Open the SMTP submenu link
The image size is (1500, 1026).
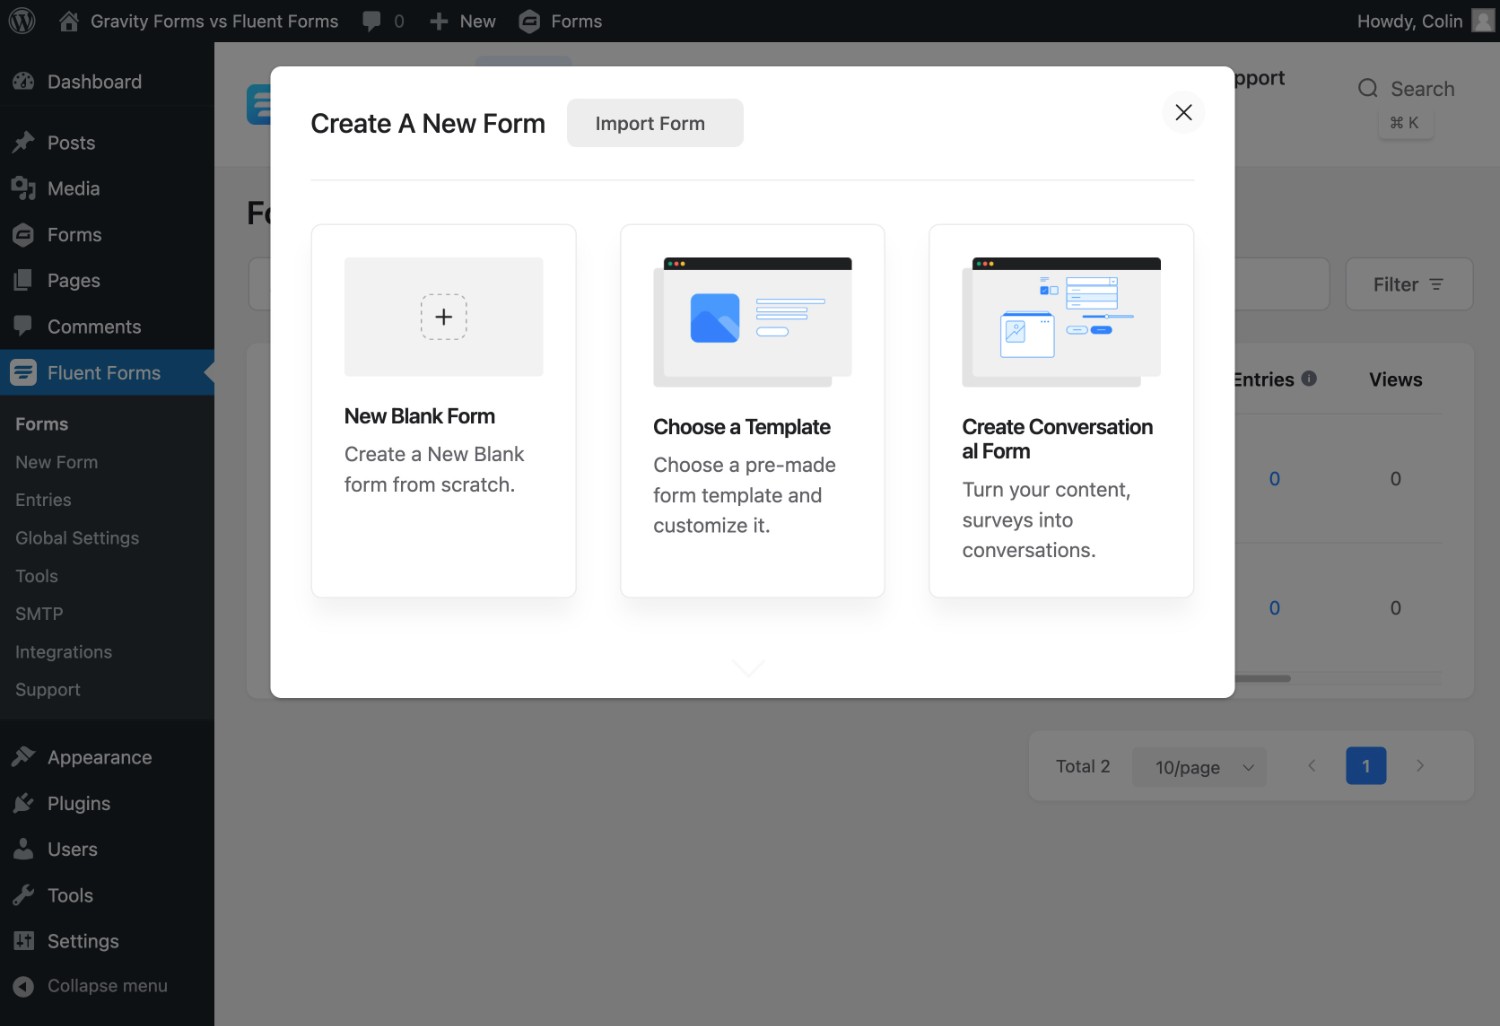[x=39, y=614]
